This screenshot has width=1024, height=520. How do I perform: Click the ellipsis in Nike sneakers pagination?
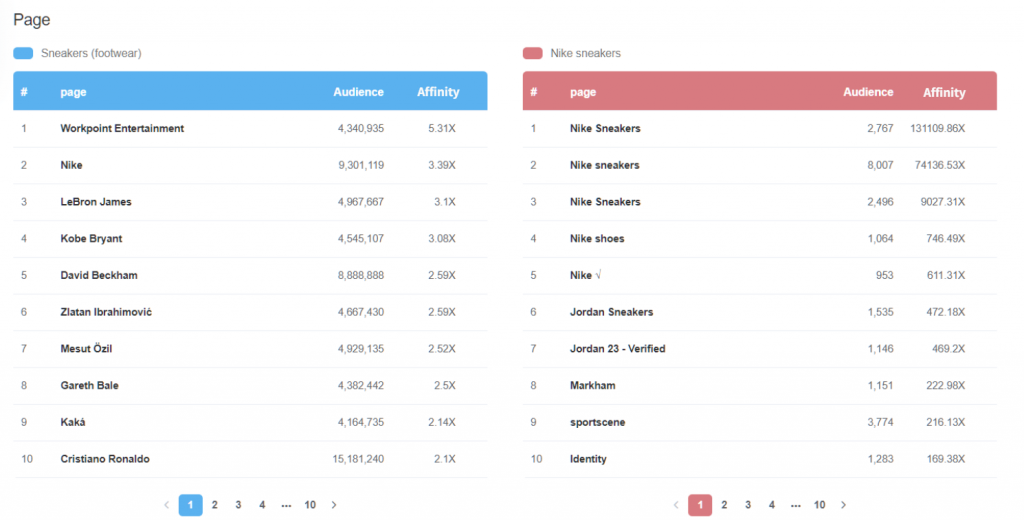[795, 504]
